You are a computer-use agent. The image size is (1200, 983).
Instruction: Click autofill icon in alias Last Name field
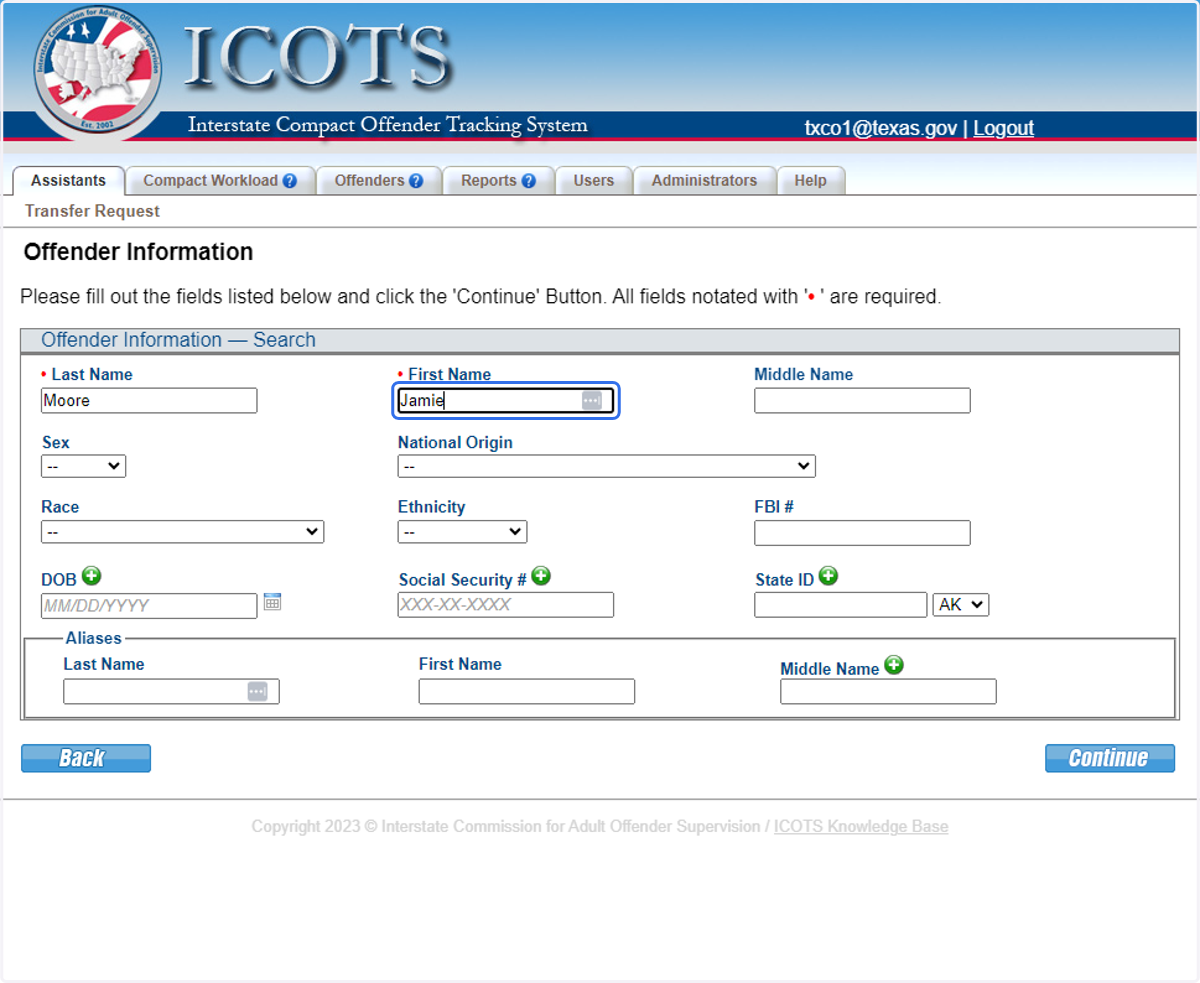(257, 691)
